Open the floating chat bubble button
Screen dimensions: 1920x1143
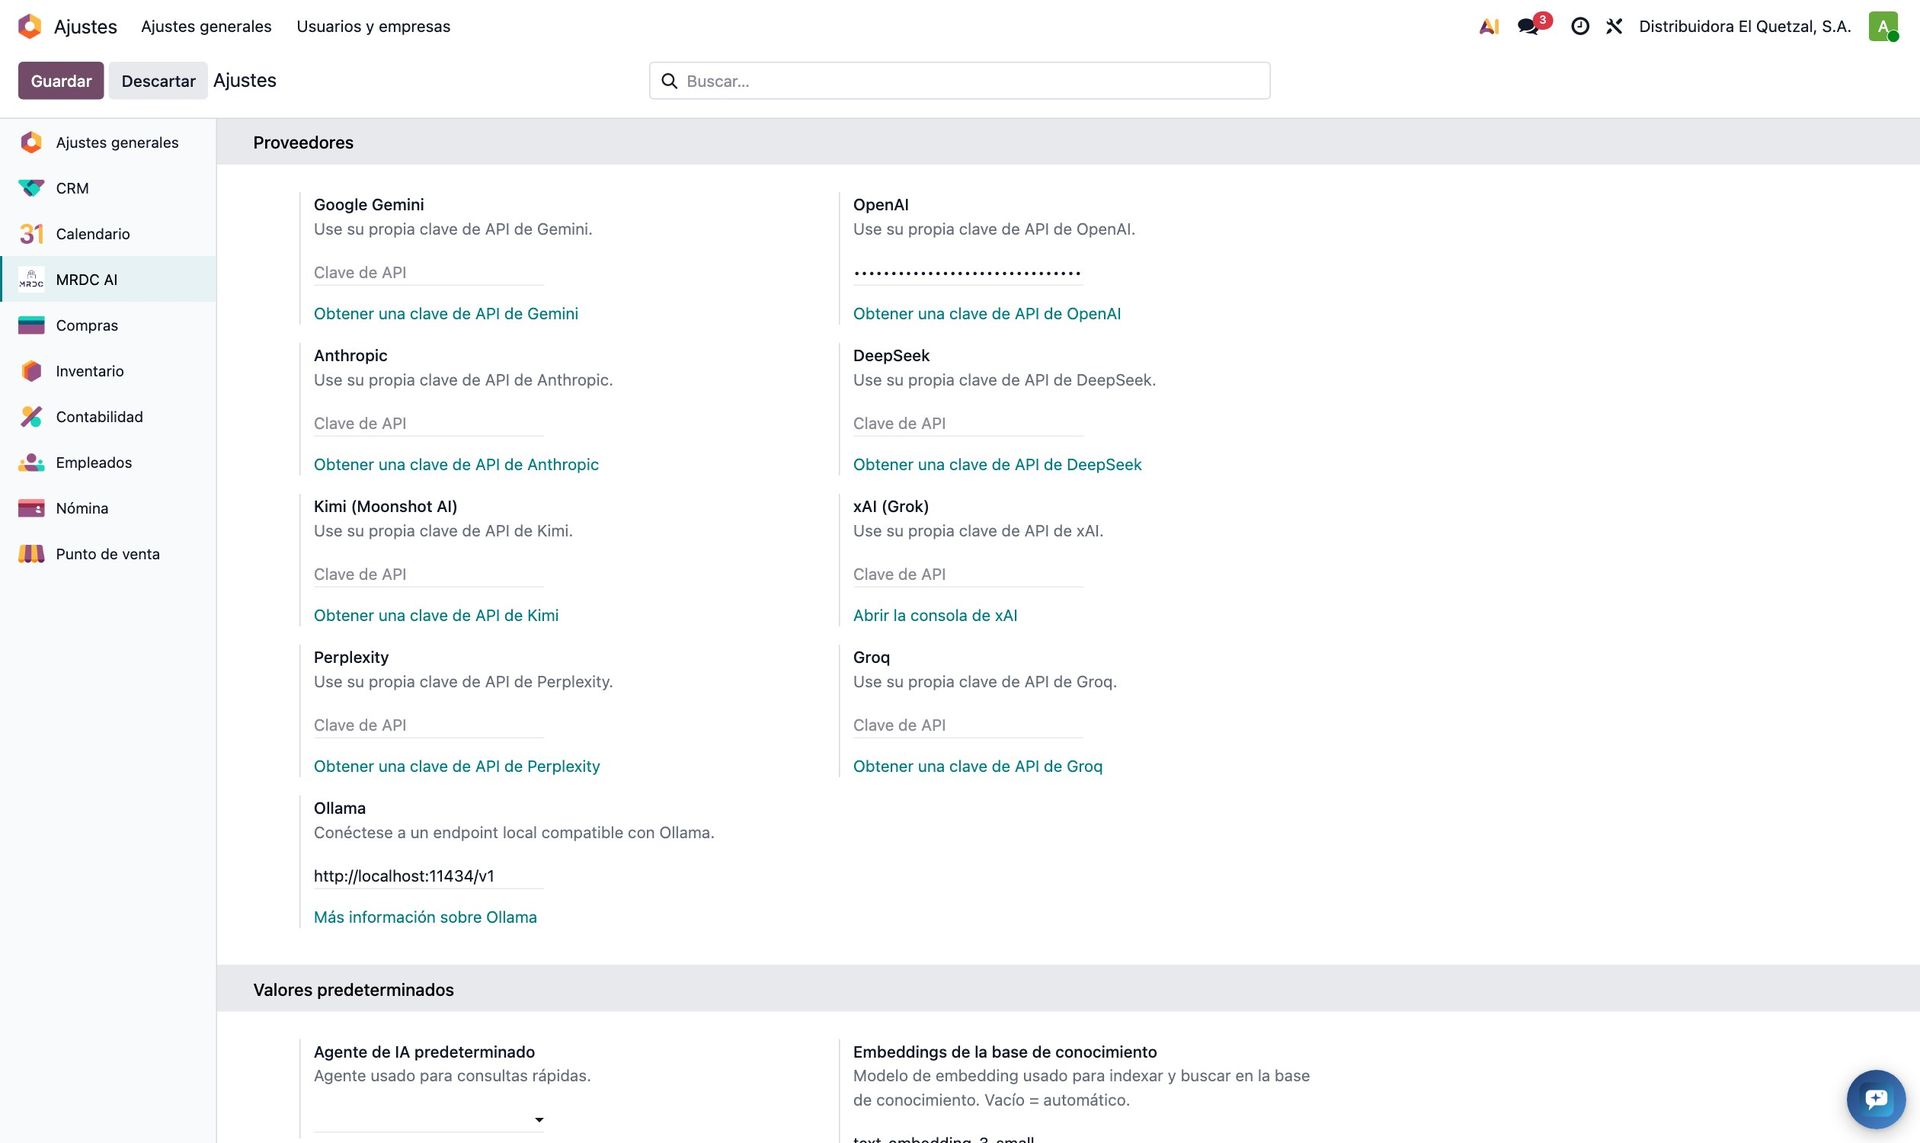[1876, 1099]
